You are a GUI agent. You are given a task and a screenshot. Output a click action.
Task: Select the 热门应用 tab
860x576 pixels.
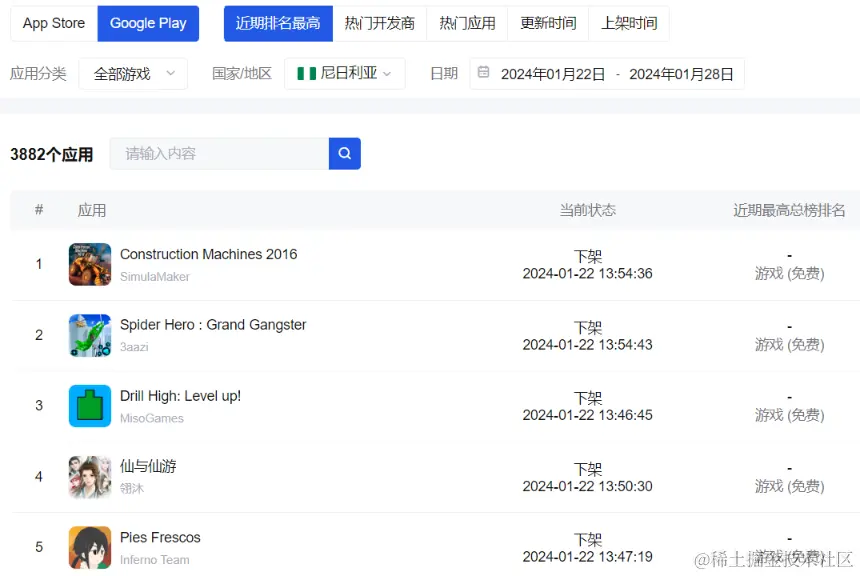tap(467, 24)
